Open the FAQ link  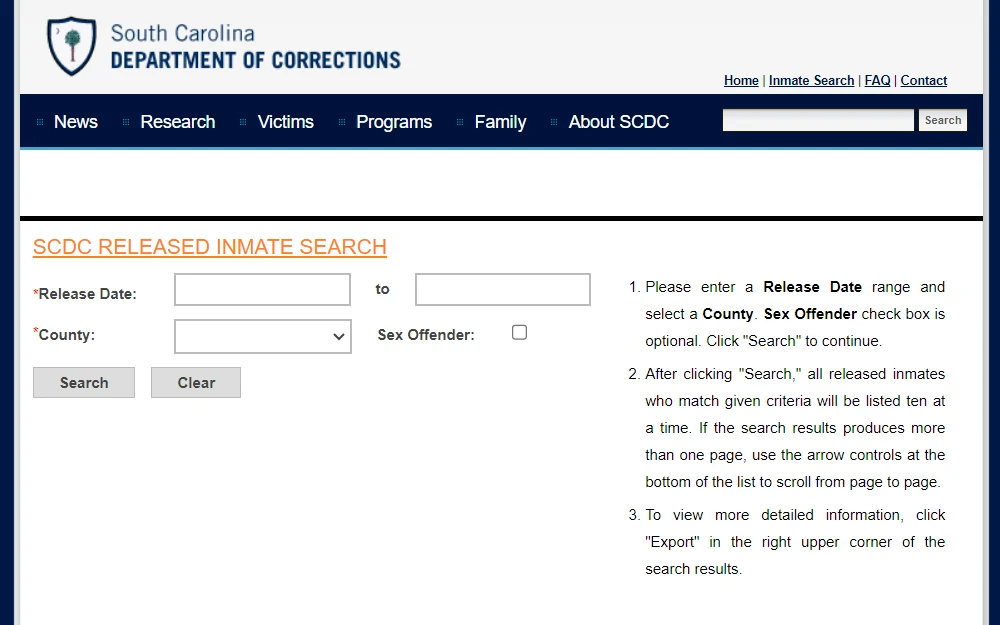tap(877, 80)
